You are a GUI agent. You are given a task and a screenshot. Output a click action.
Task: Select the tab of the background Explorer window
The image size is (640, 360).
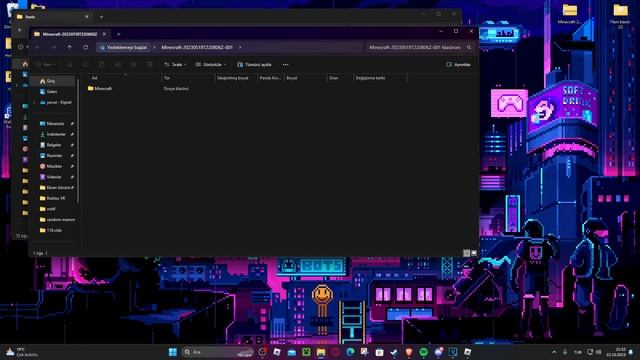52,17
